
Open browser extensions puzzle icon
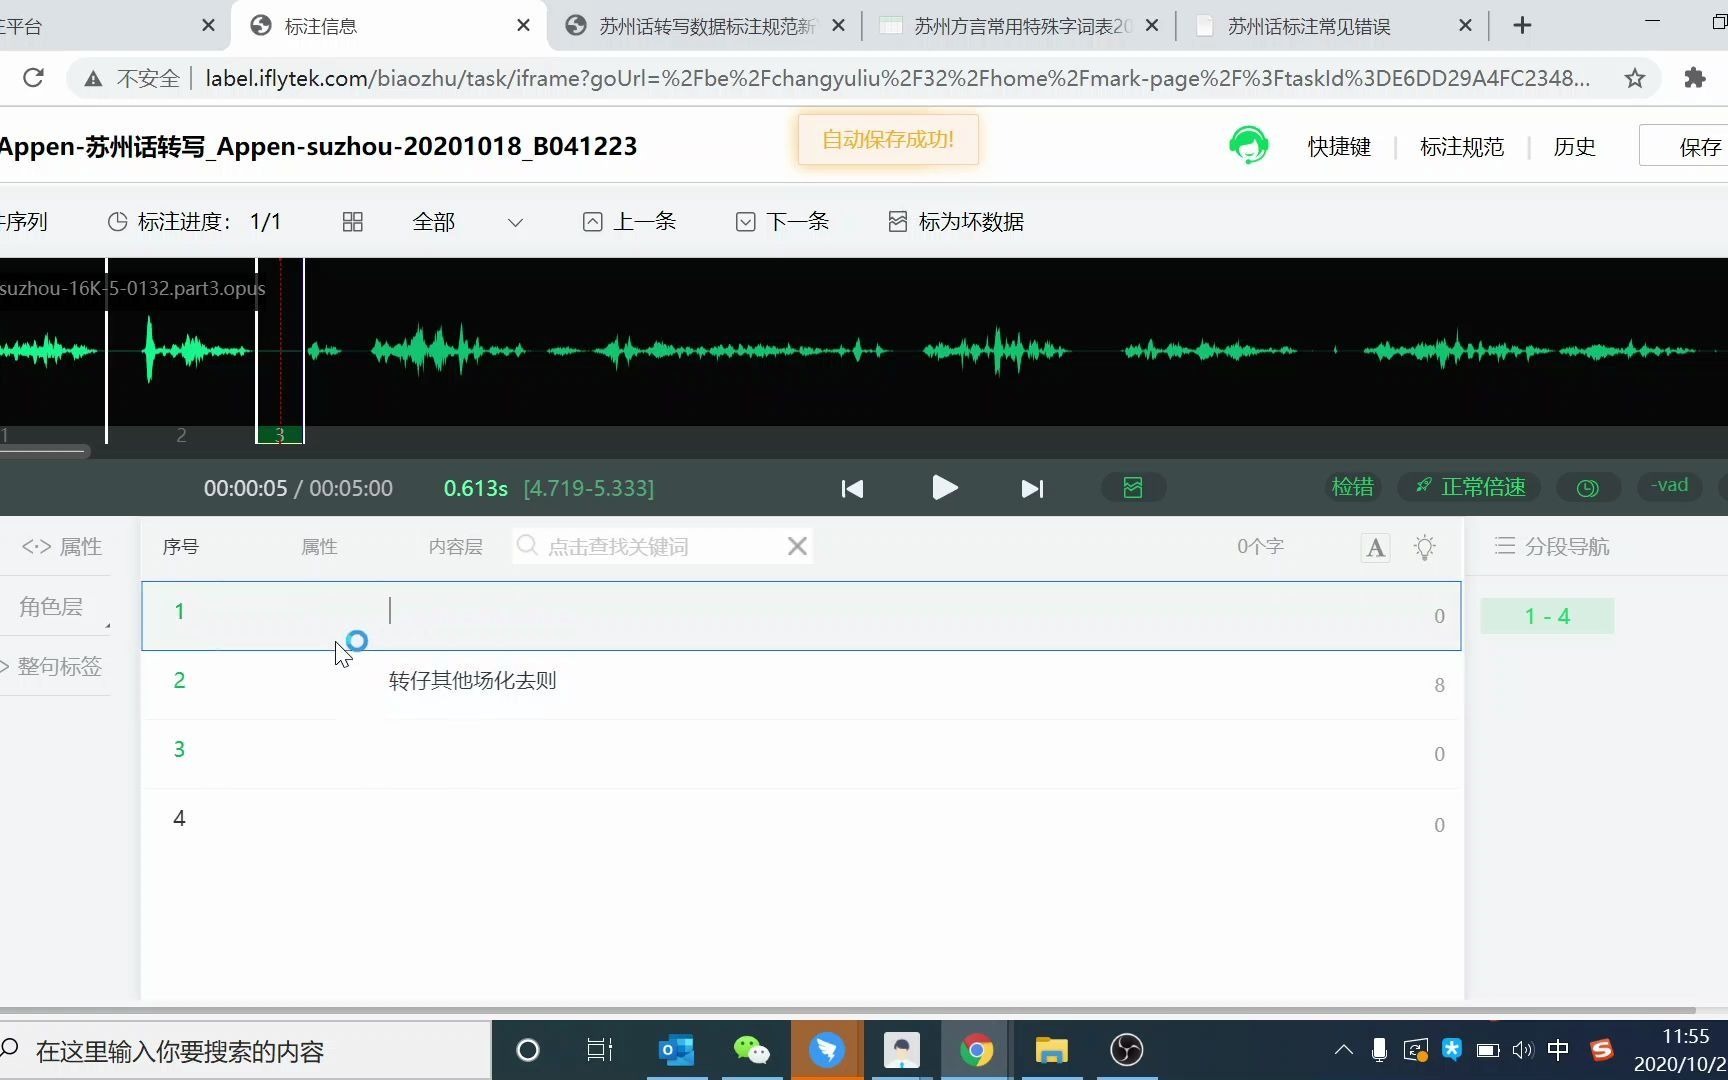1694,78
